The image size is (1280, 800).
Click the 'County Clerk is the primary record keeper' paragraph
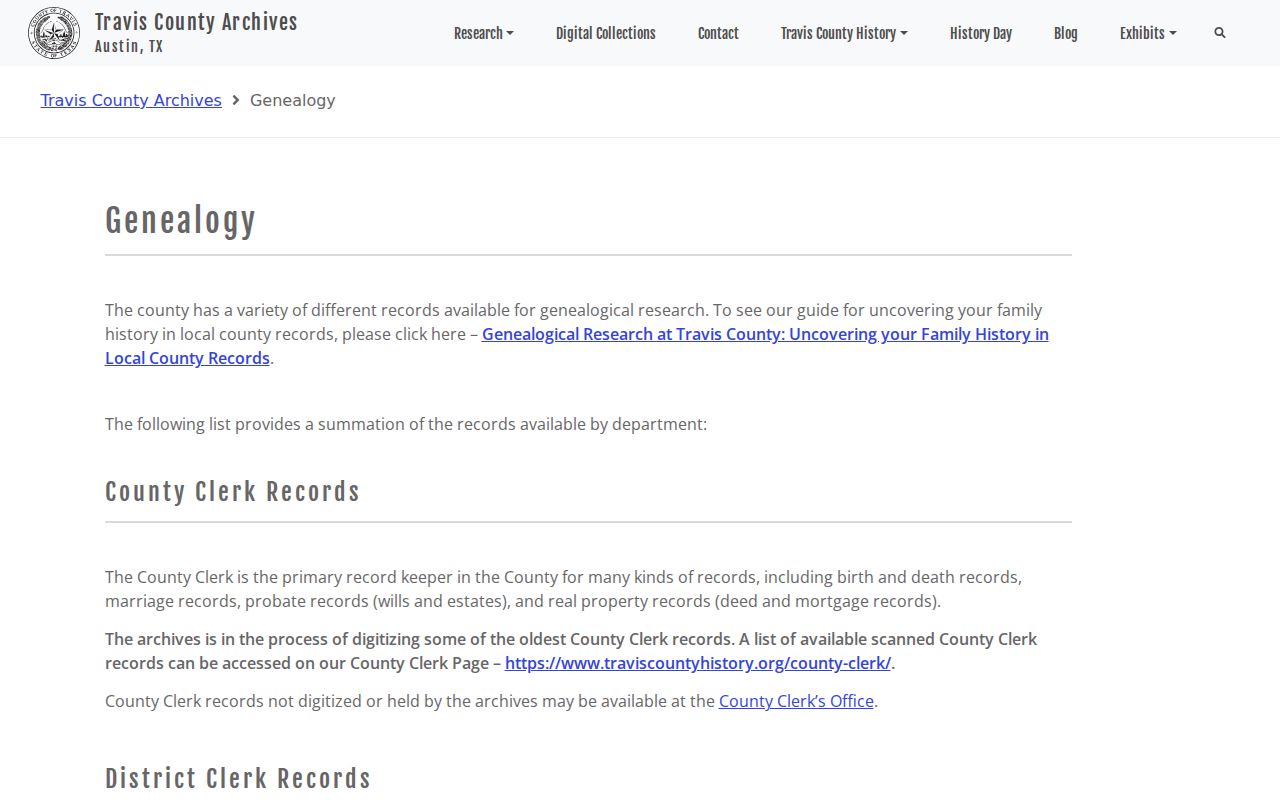[x=563, y=589]
